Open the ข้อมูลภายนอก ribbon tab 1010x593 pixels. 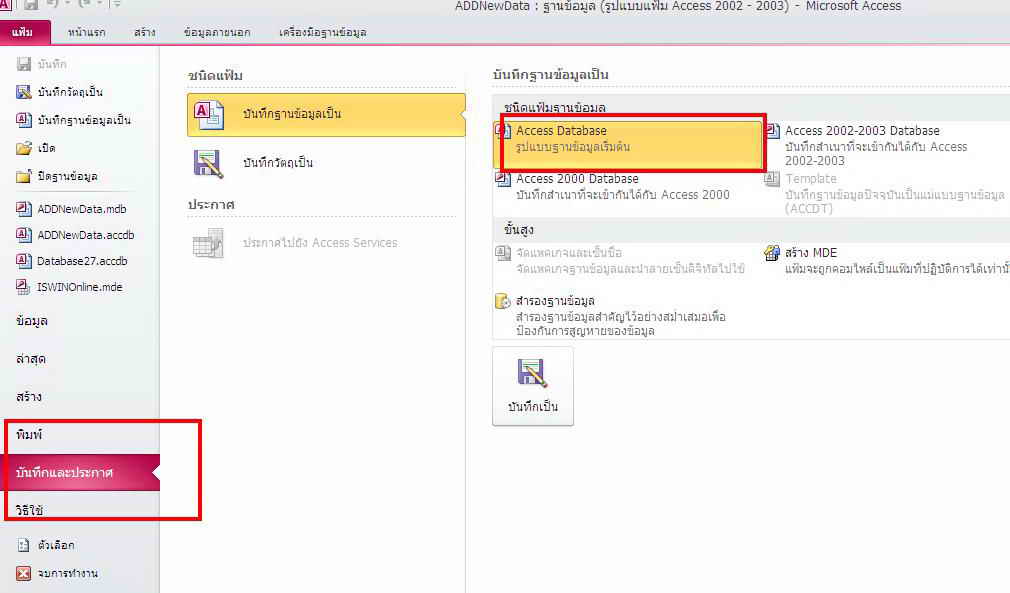tap(217, 32)
